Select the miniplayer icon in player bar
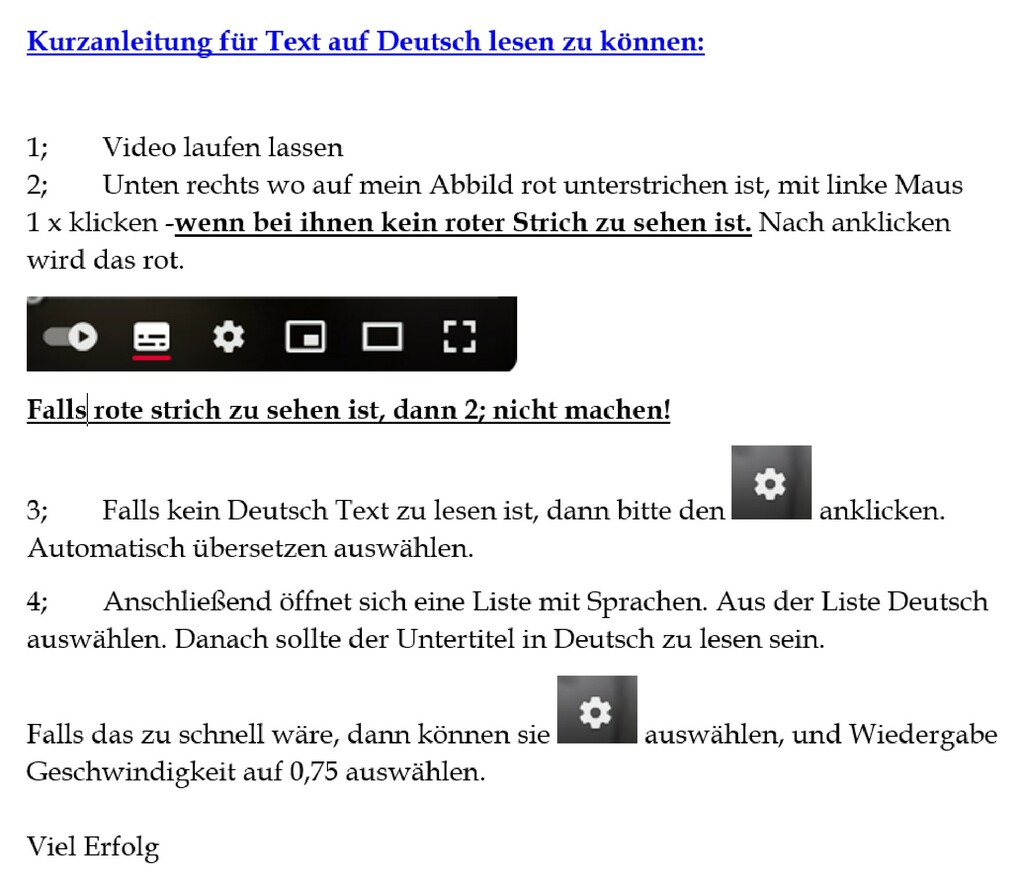The height and width of the screenshot is (876, 1024). pos(305,337)
